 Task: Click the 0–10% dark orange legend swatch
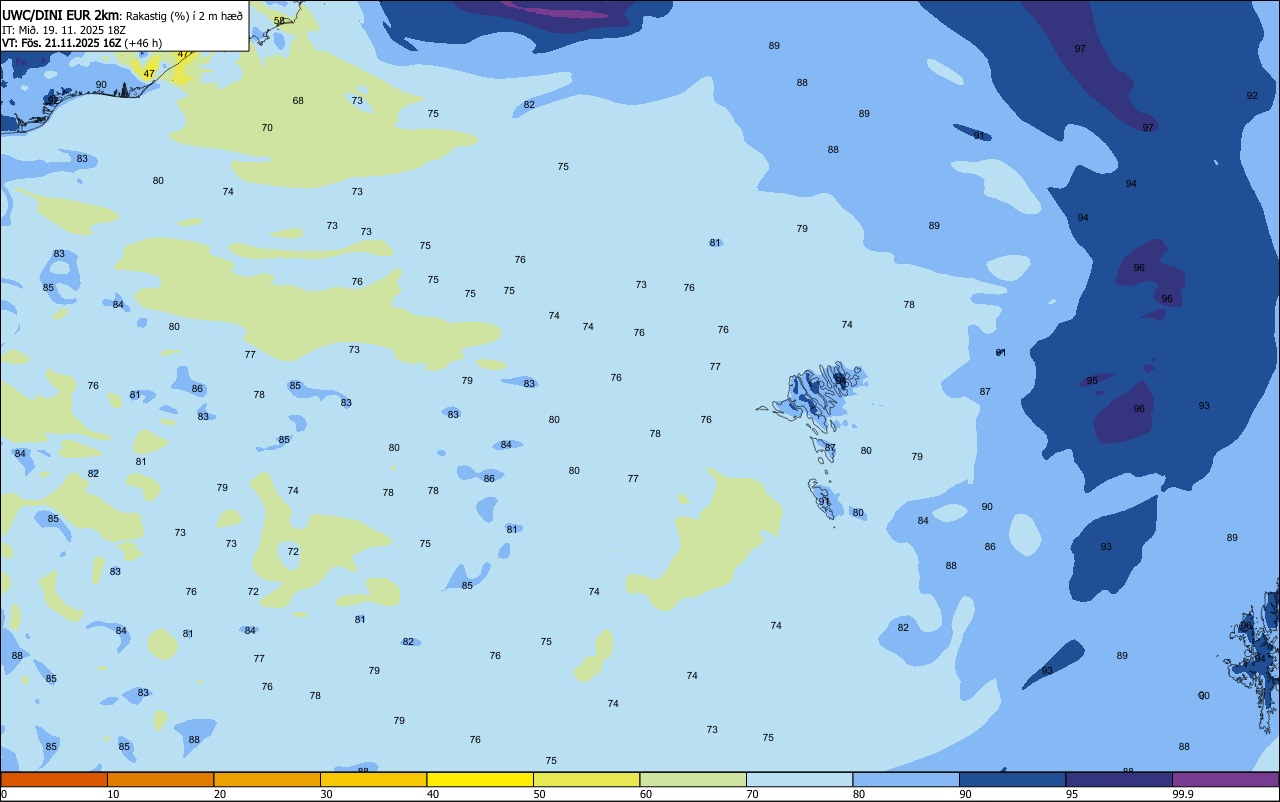(54, 779)
